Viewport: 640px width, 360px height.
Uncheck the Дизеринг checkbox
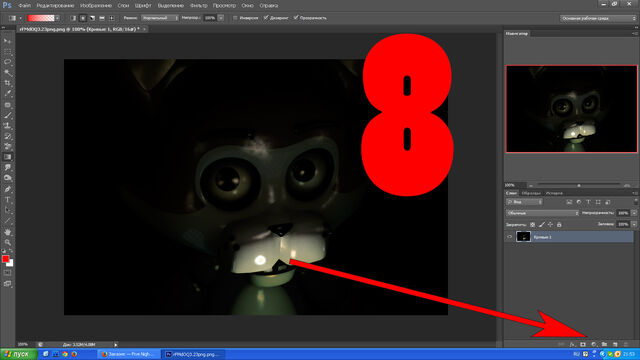266,18
